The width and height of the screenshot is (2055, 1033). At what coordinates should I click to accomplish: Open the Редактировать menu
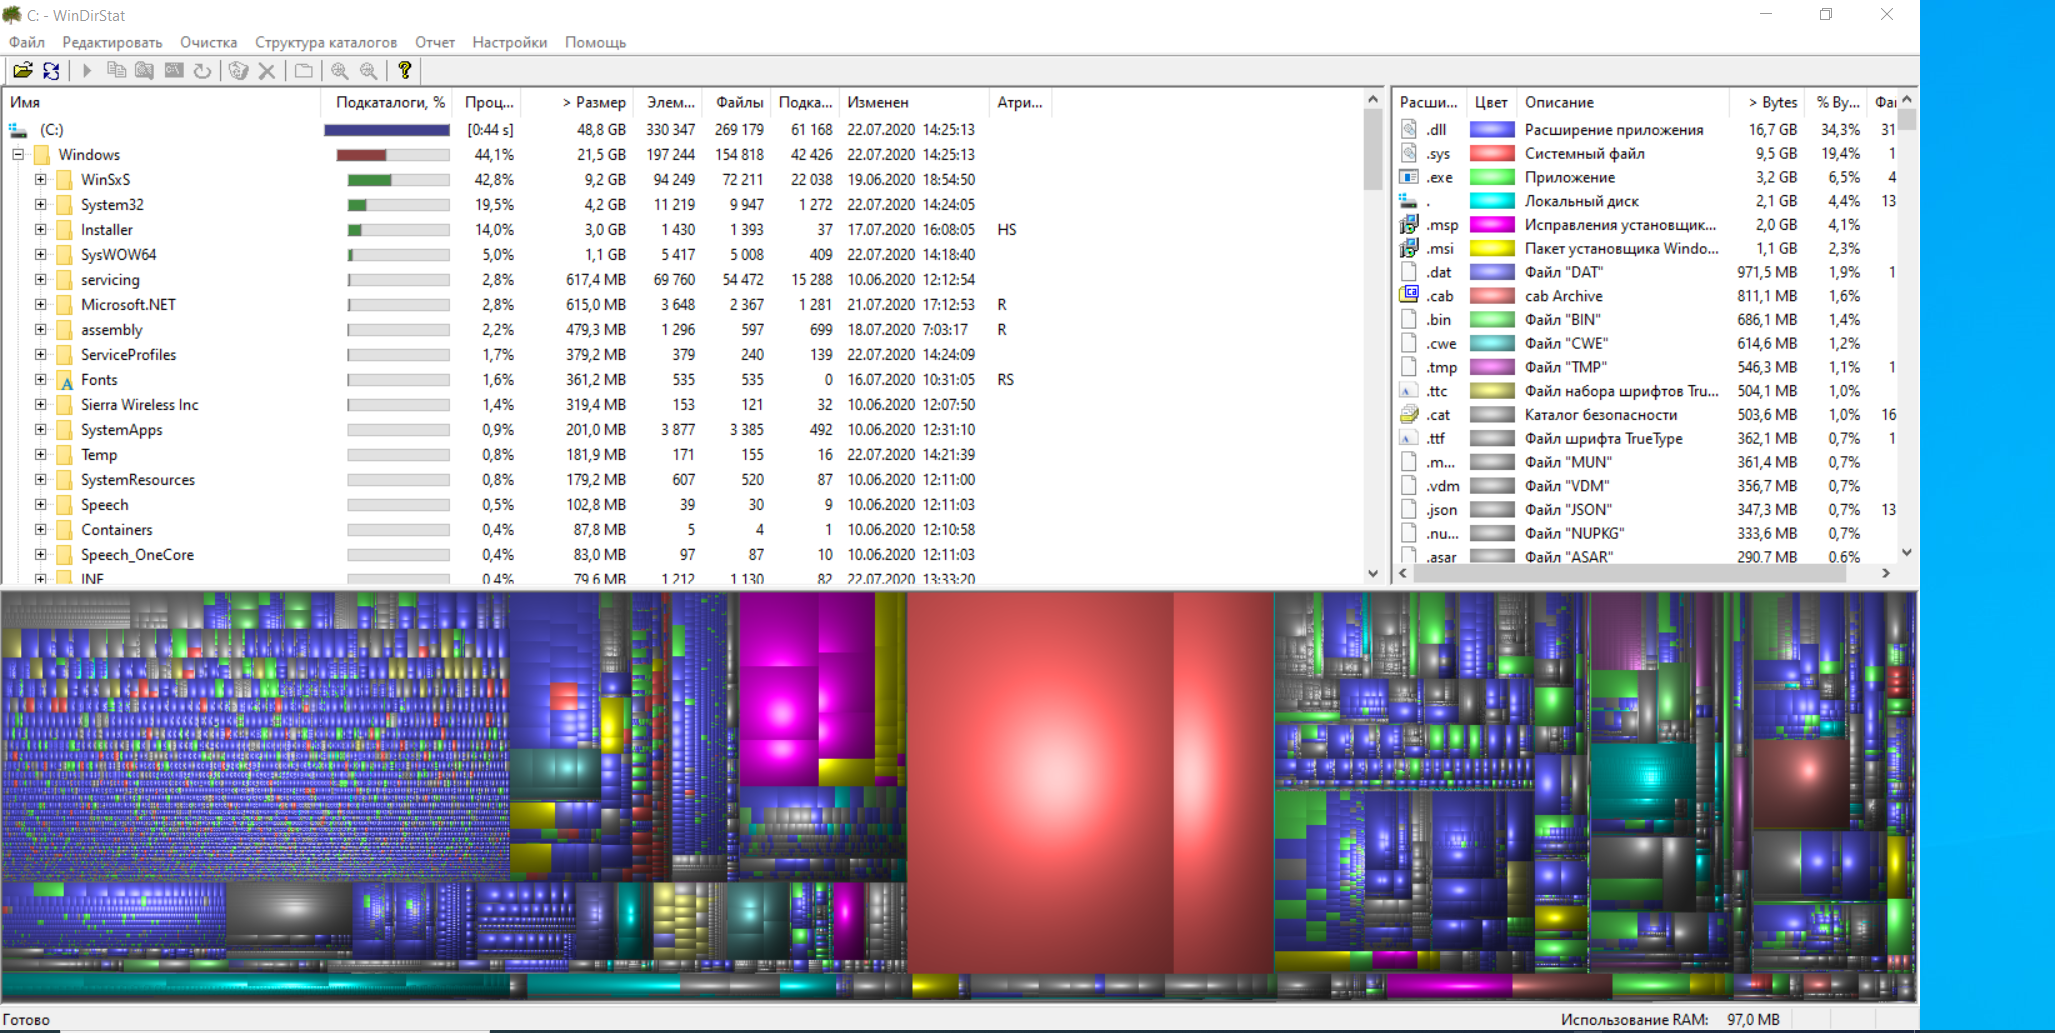(x=112, y=42)
